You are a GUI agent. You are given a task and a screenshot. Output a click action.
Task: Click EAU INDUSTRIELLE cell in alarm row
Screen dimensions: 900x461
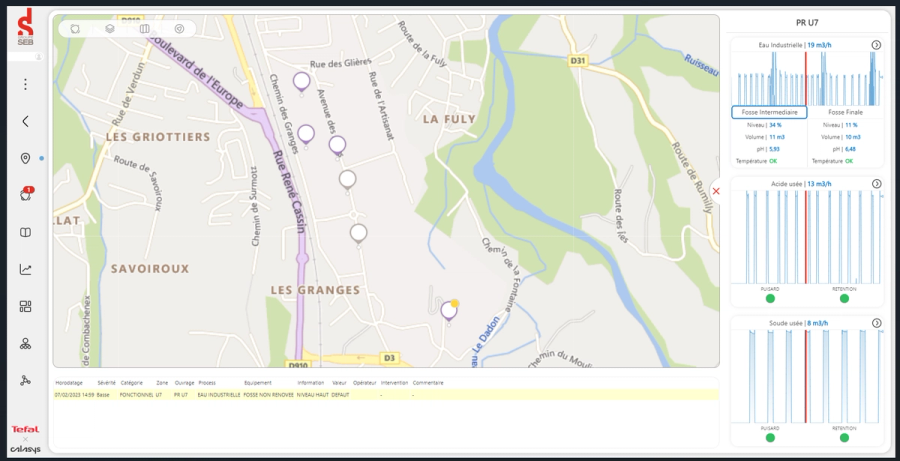coord(219,395)
